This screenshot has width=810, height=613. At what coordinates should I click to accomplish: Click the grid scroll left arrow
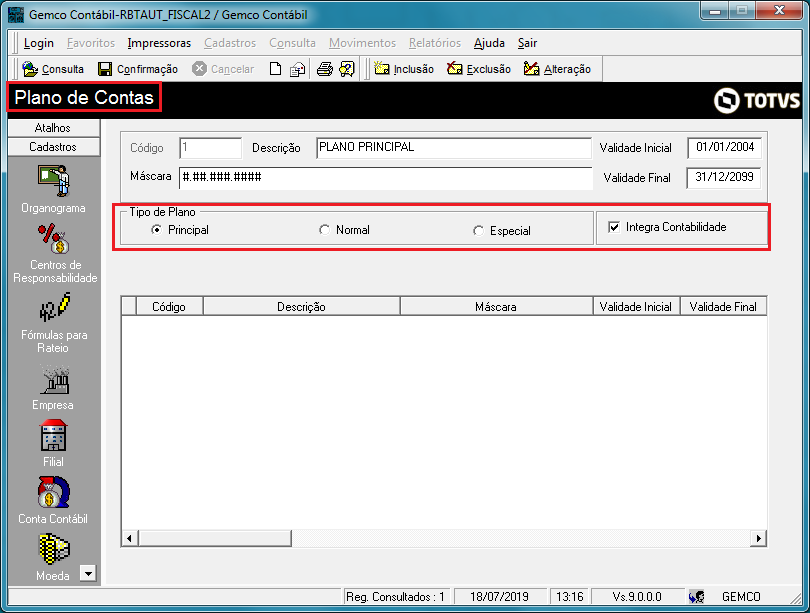[x=130, y=538]
